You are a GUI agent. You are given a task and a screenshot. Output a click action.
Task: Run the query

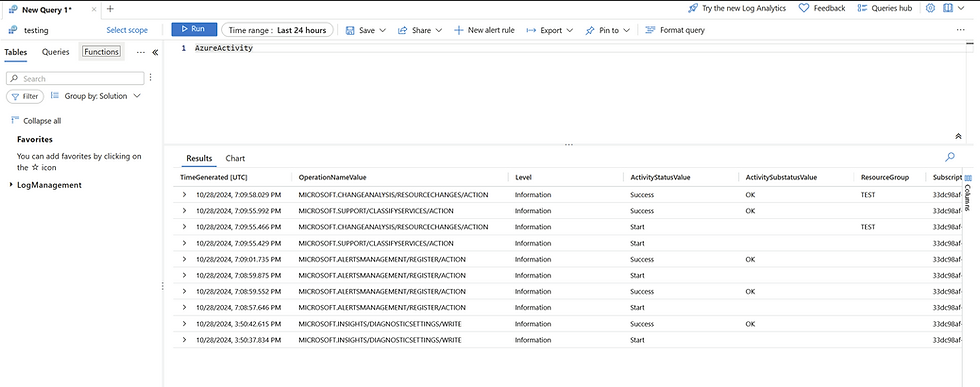[194, 29]
